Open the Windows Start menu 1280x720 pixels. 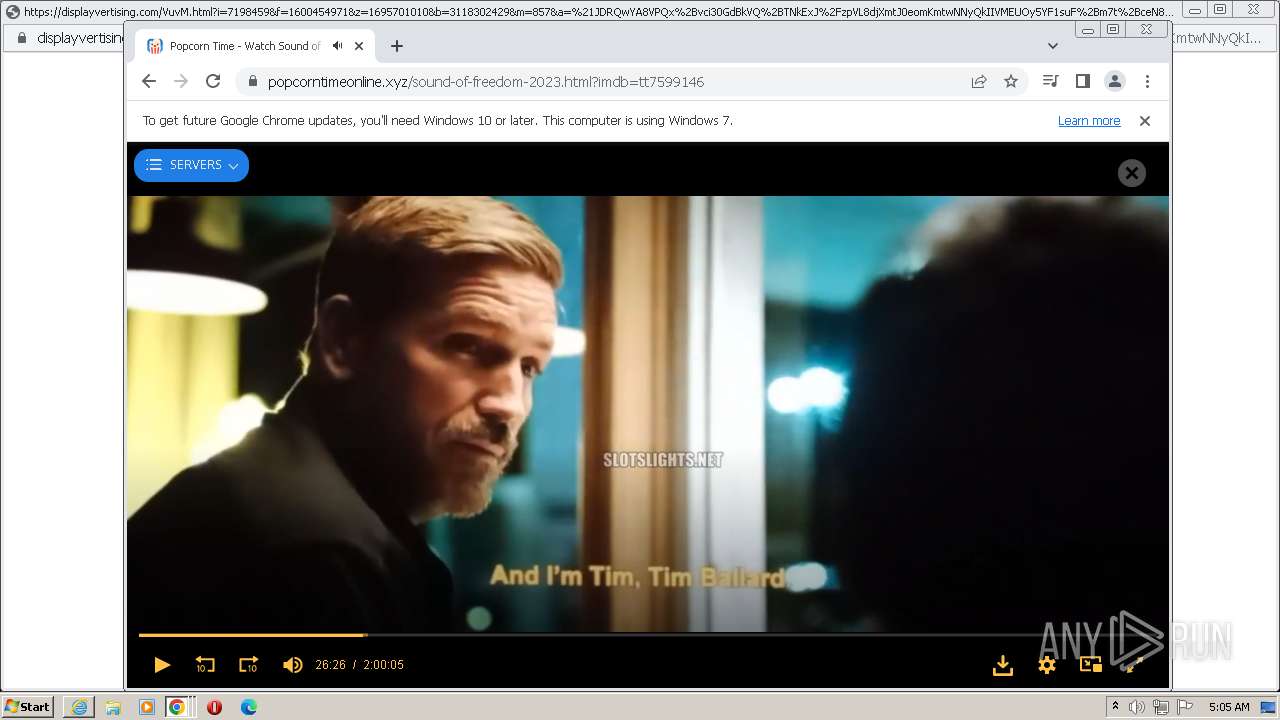(28, 707)
